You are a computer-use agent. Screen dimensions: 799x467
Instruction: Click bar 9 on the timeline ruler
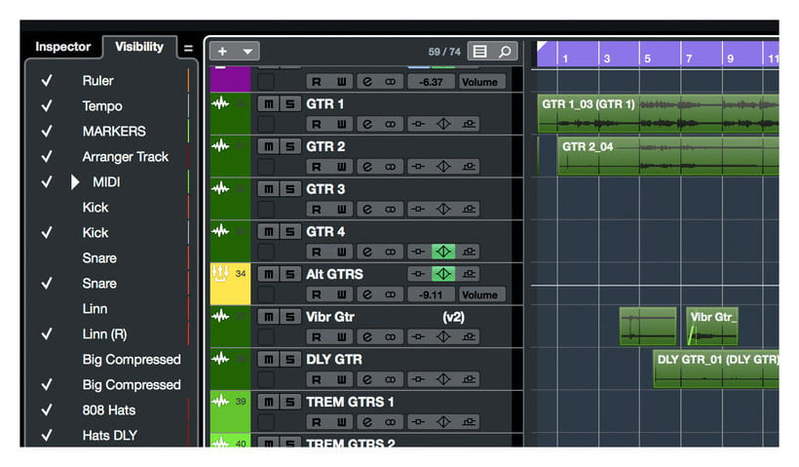pos(730,59)
